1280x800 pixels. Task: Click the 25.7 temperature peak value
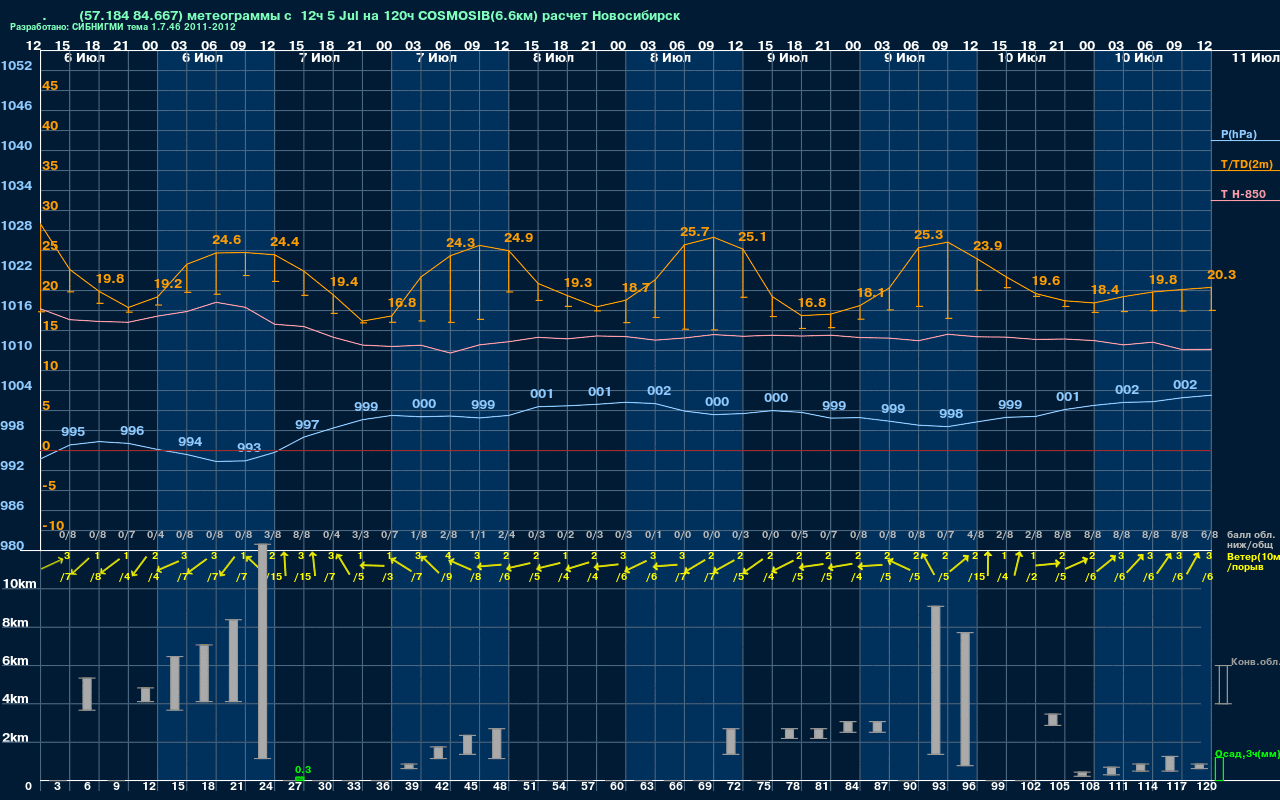tap(694, 232)
